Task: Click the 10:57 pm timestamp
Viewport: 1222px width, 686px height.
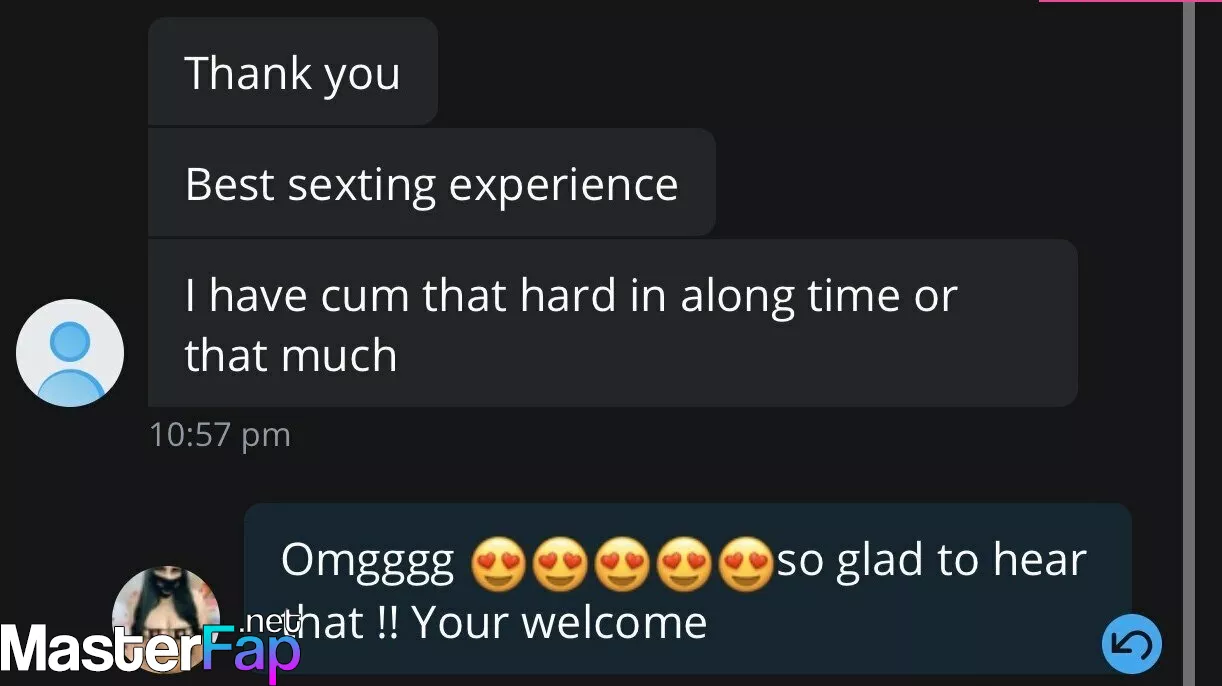Action: click(x=219, y=435)
